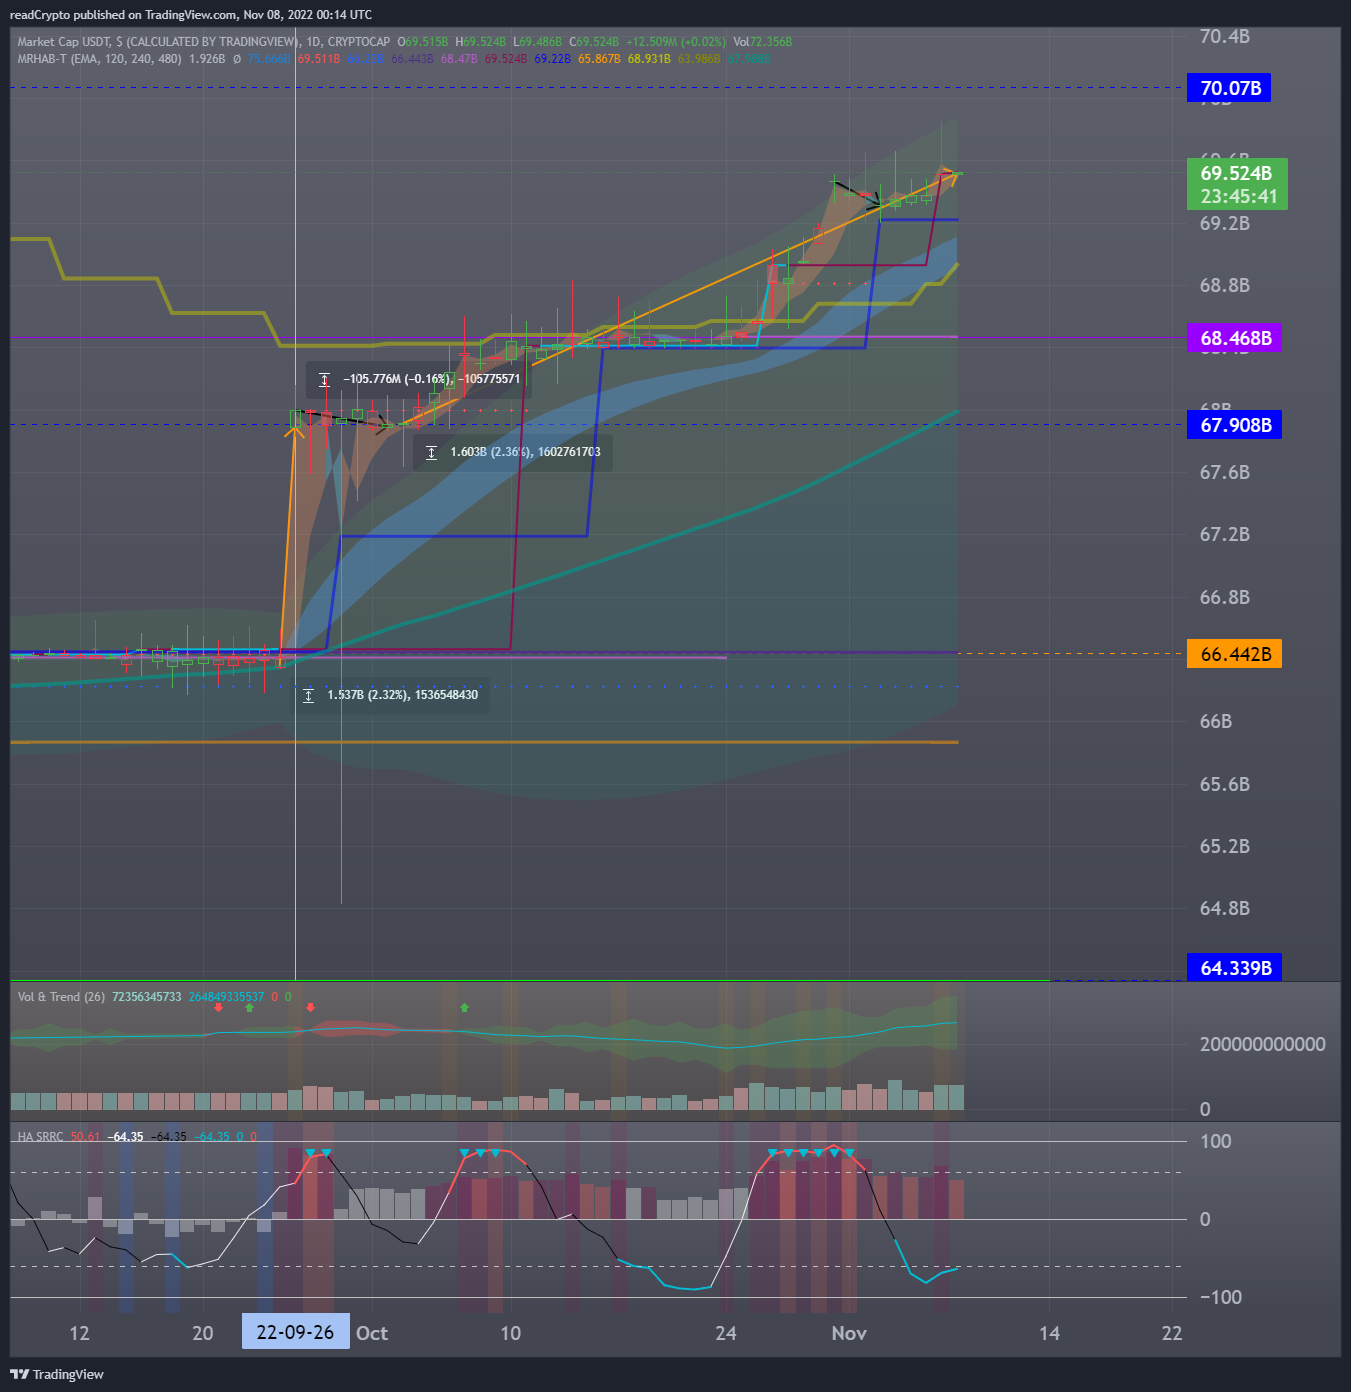Click the first red down-arrow signal in Vol & Trend pane
This screenshot has width=1351, height=1392.
[x=218, y=1007]
